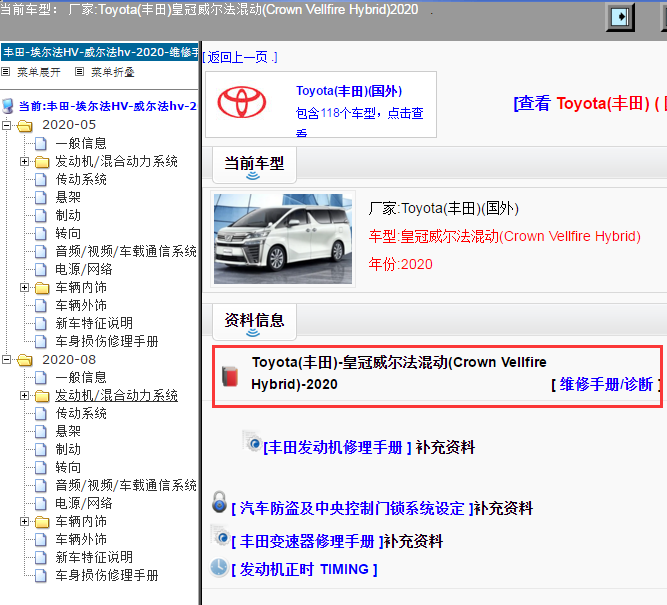Open 电源/网络 under 2020-08
This screenshot has height=605, width=667.
click(84, 503)
